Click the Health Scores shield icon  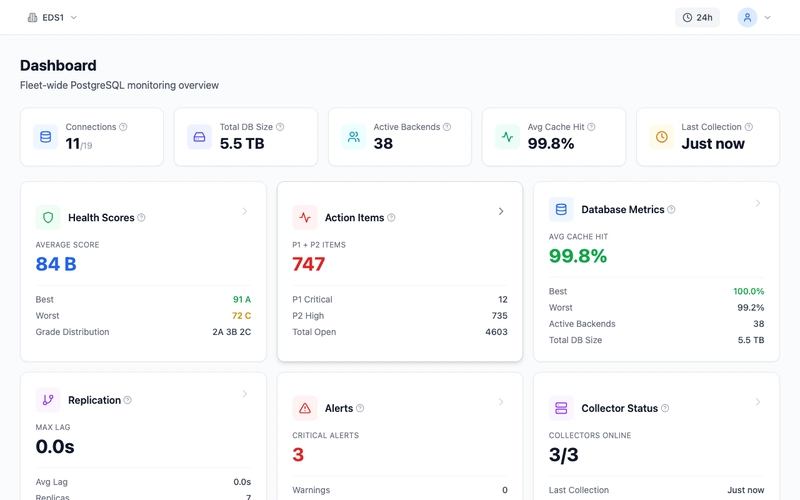(48, 217)
